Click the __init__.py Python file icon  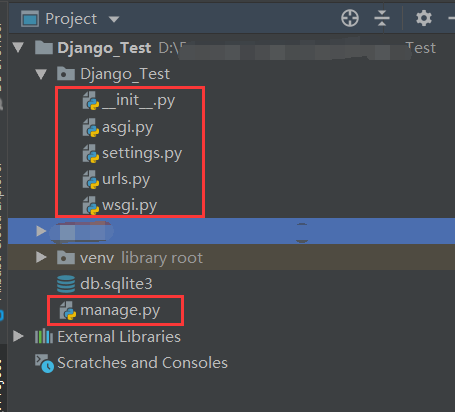tap(91, 101)
